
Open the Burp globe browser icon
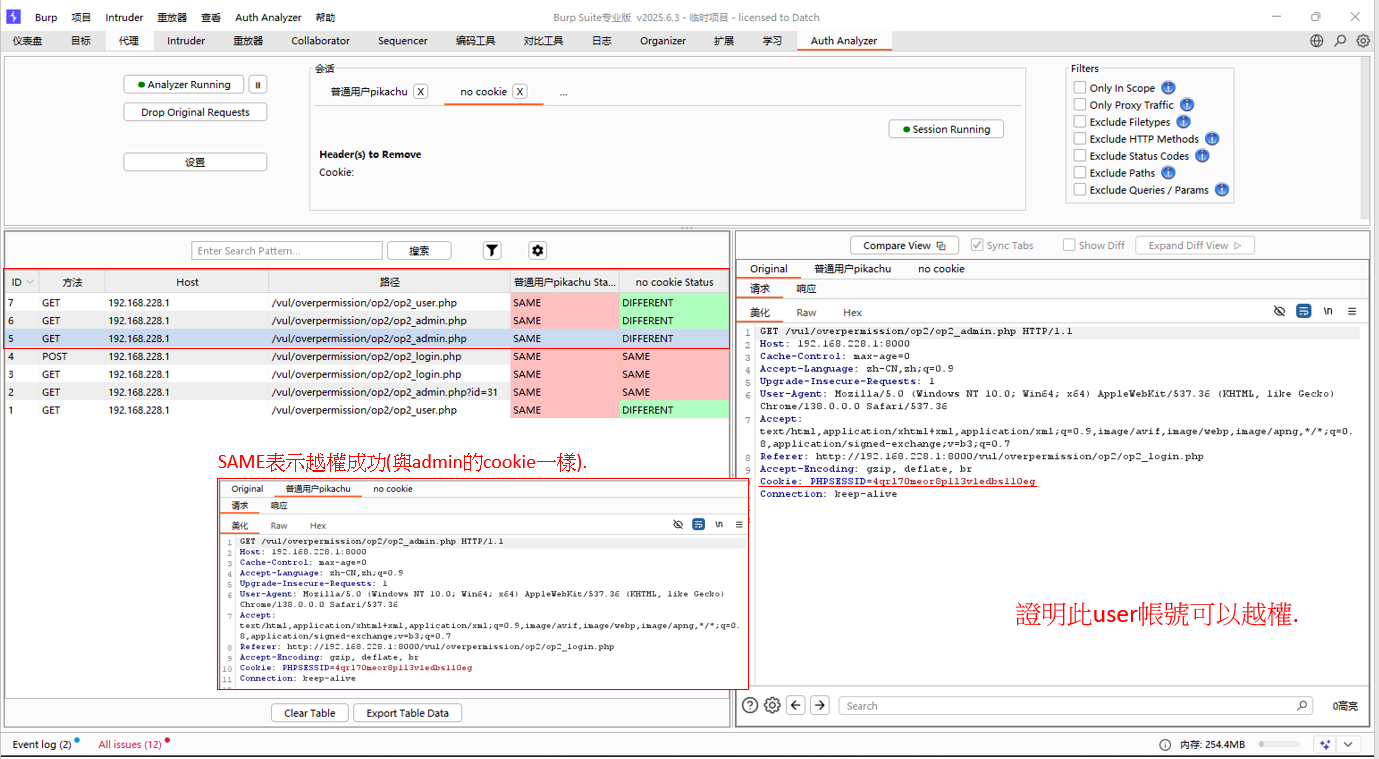coord(1316,41)
